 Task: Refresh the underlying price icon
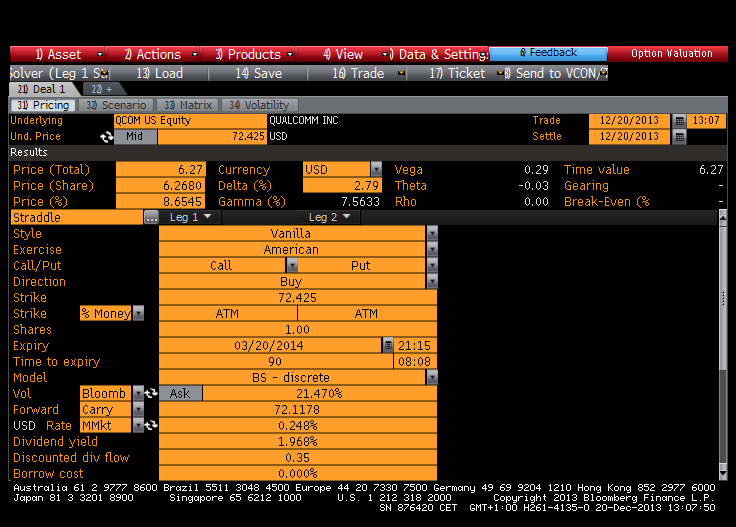pyautogui.click(x=107, y=137)
